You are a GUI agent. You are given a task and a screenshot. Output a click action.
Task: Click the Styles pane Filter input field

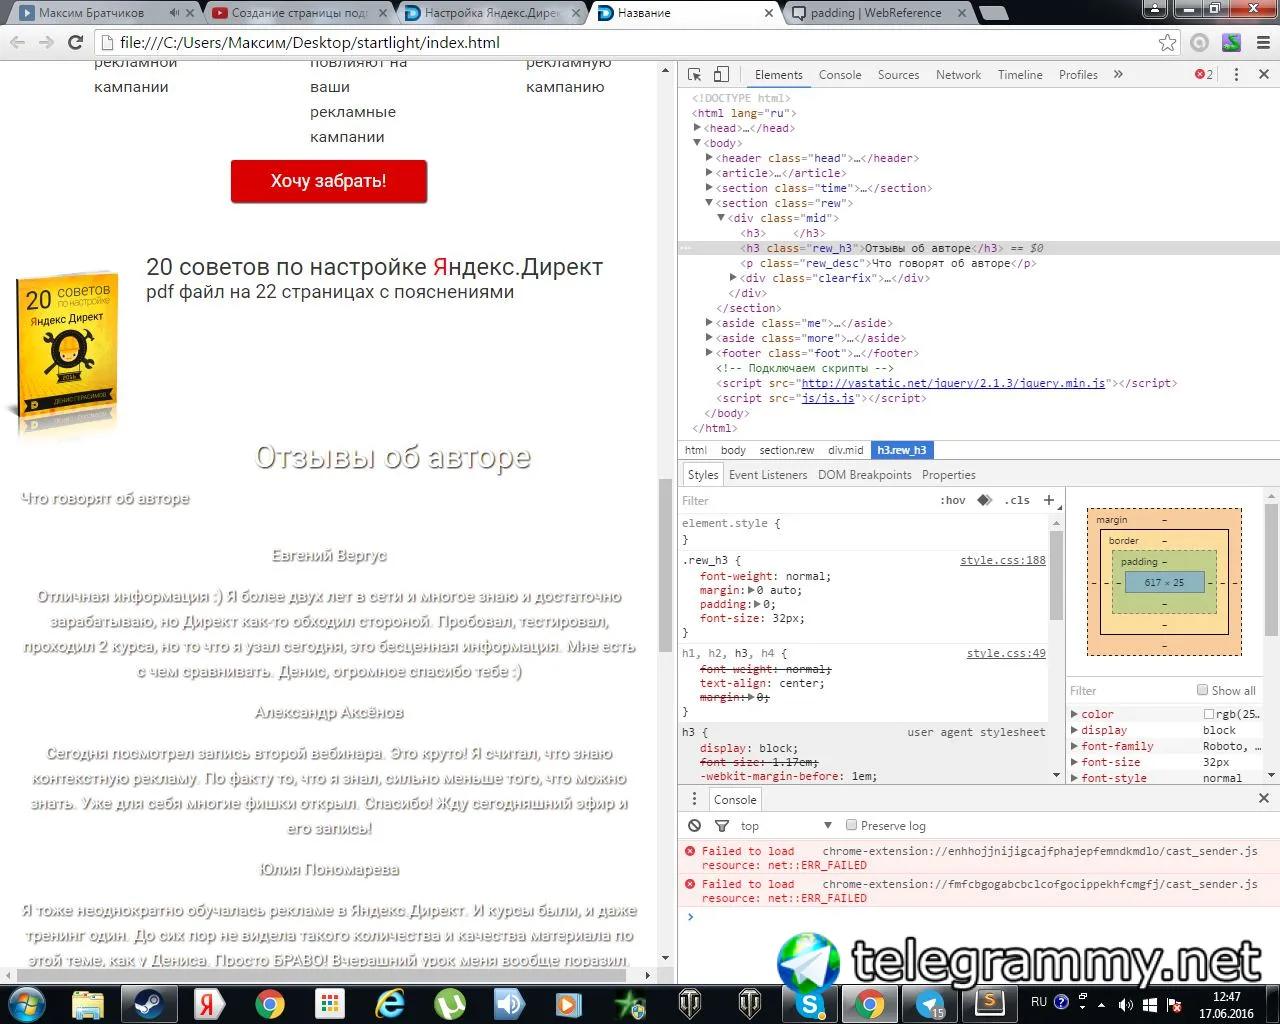point(805,500)
